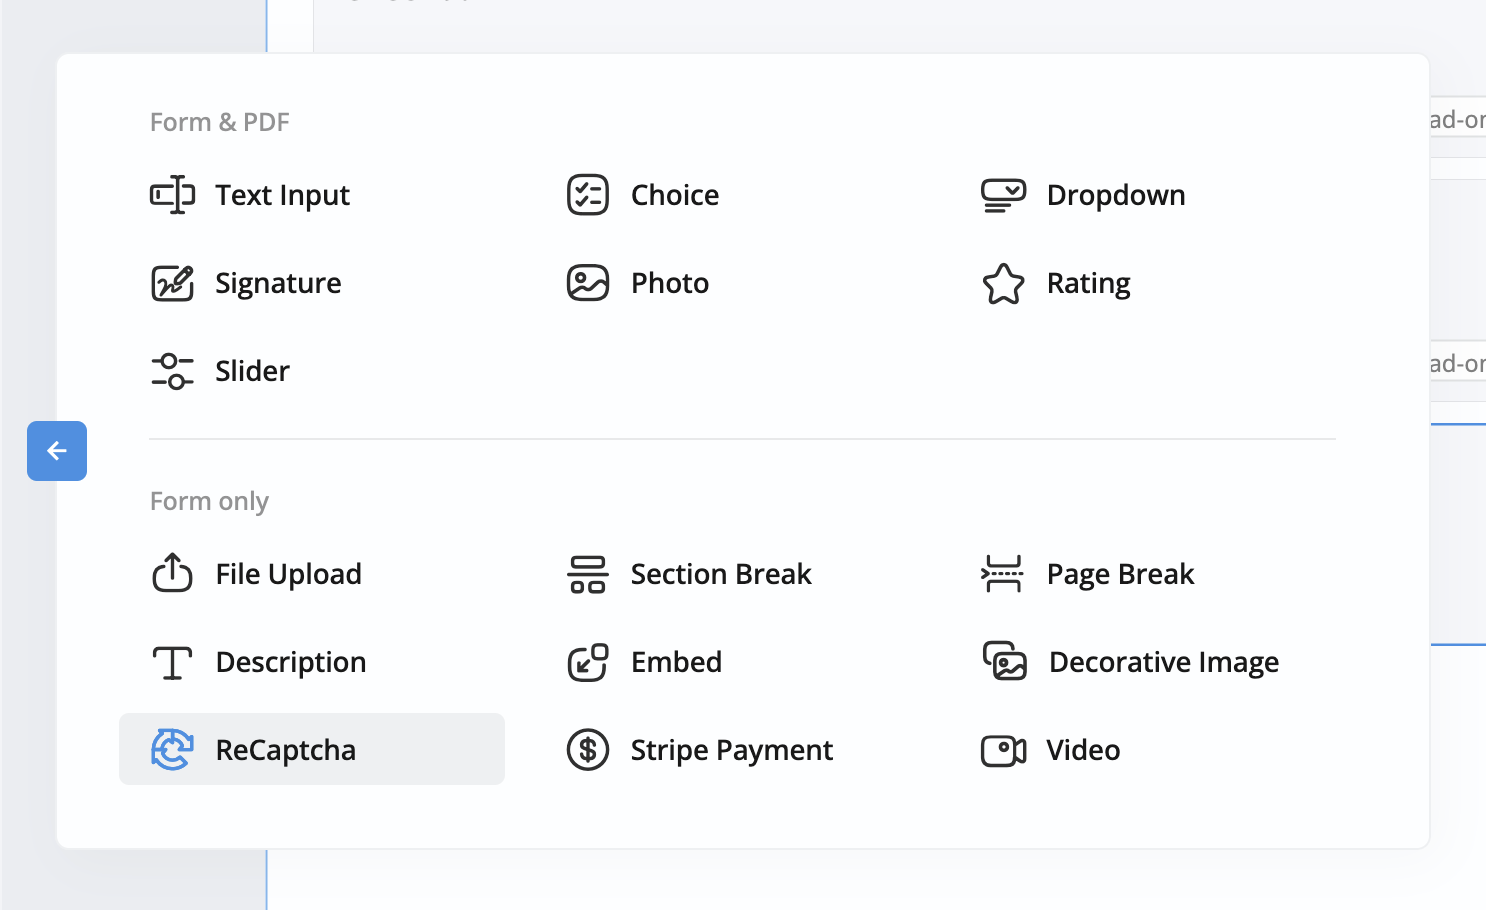Image resolution: width=1486 pixels, height=910 pixels.
Task: Pick the Slider label text
Action: click(x=252, y=371)
